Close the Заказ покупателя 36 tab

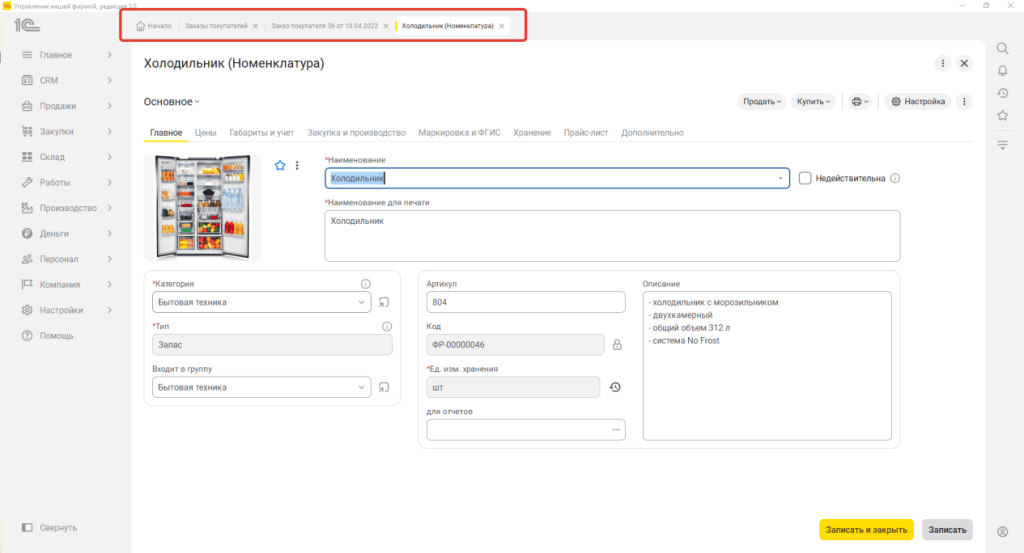386,26
